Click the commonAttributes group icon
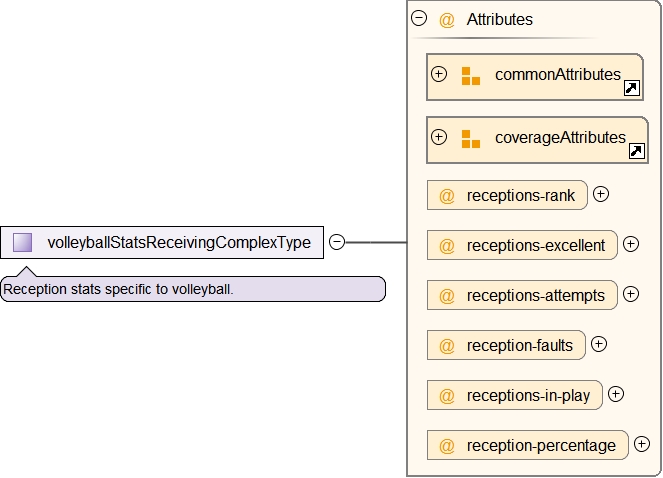Screen dimensions: 663x478 click(471, 76)
